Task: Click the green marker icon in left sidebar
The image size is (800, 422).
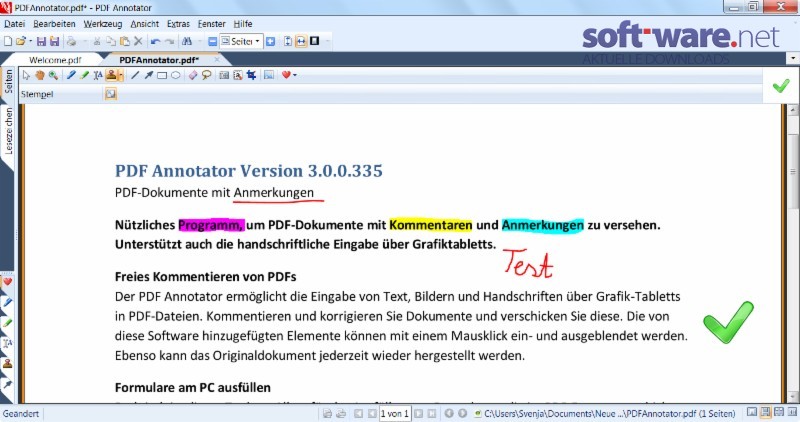Action: [x=8, y=322]
